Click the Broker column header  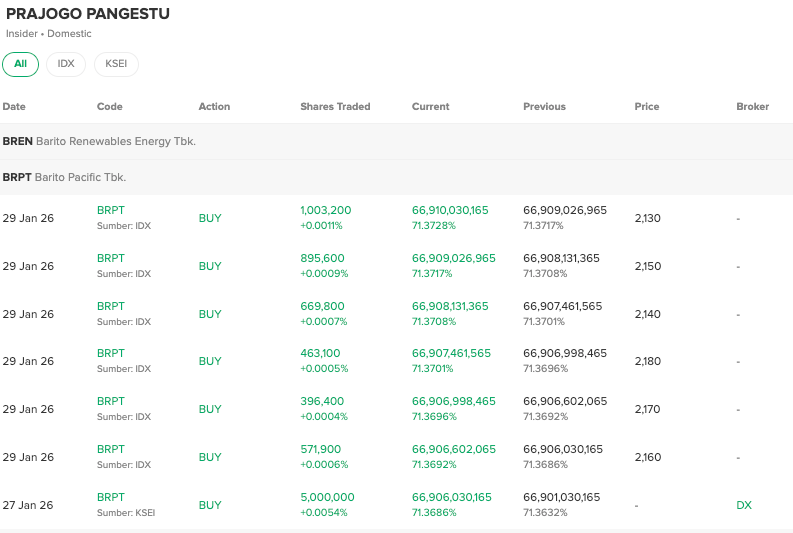(753, 107)
